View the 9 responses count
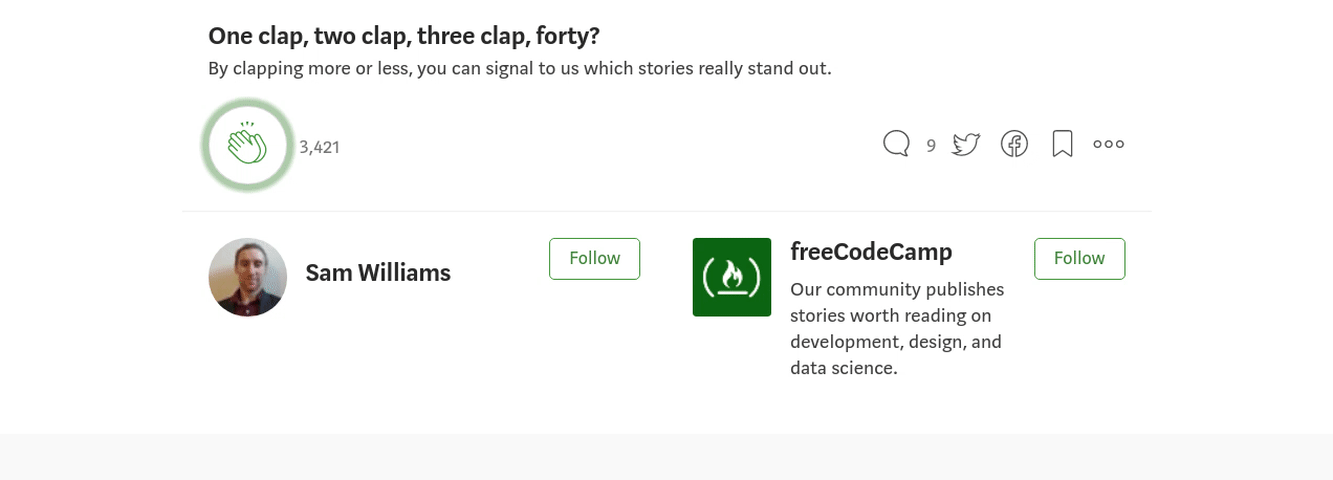1333x480 pixels. click(x=931, y=146)
